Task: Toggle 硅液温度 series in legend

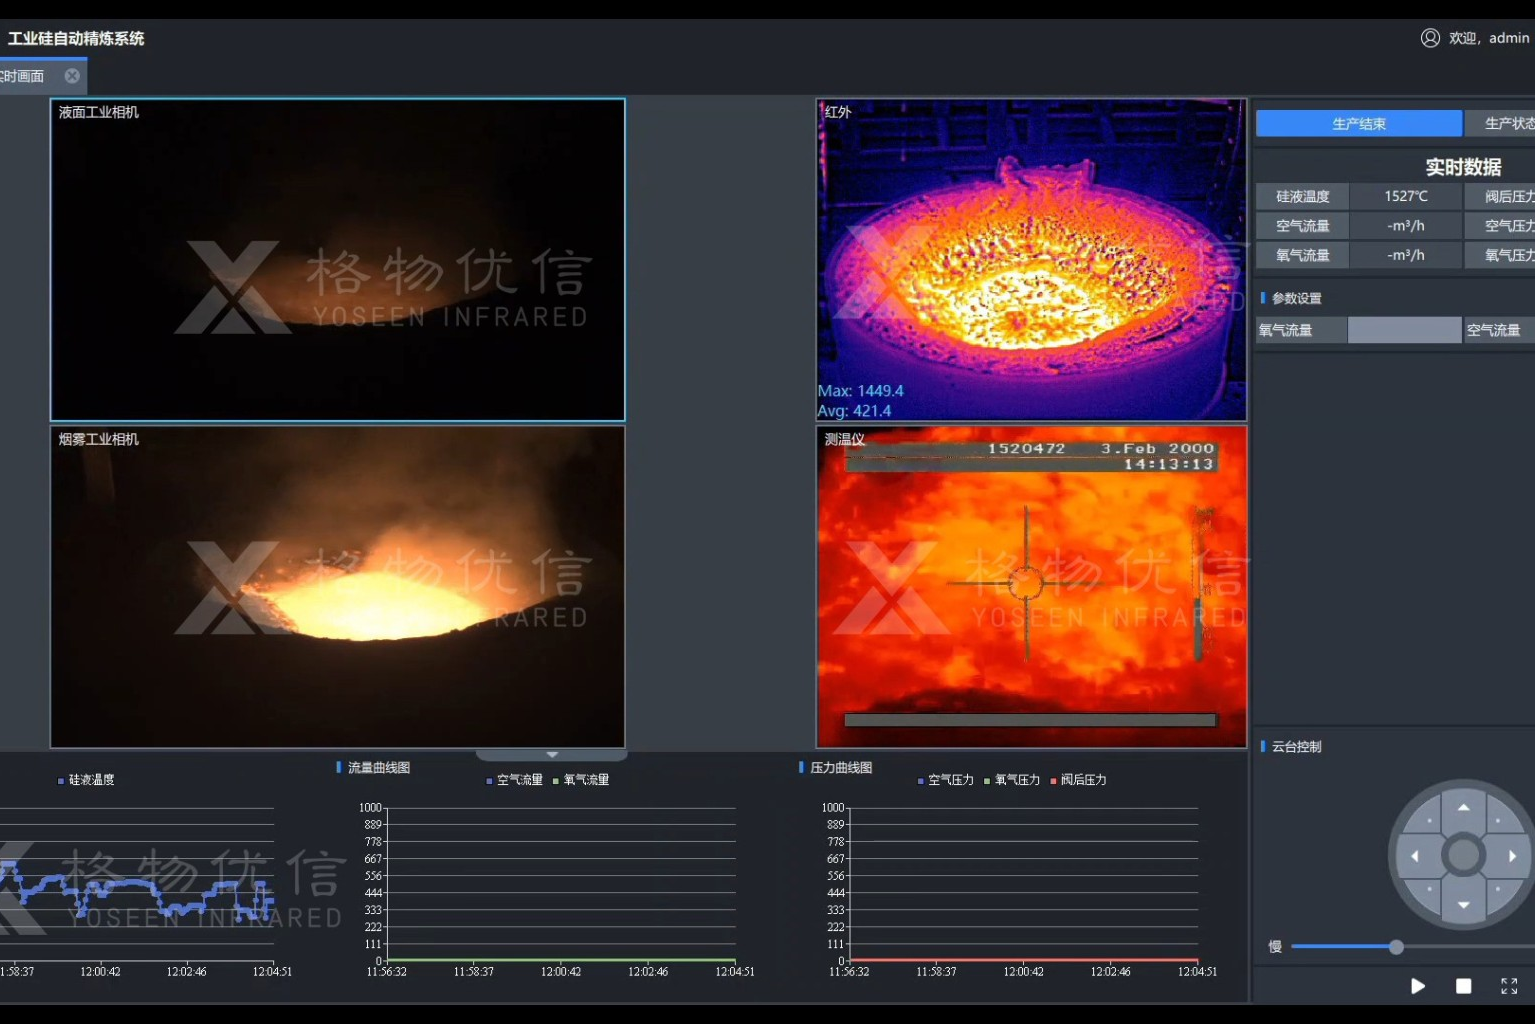Action: pos(87,780)
